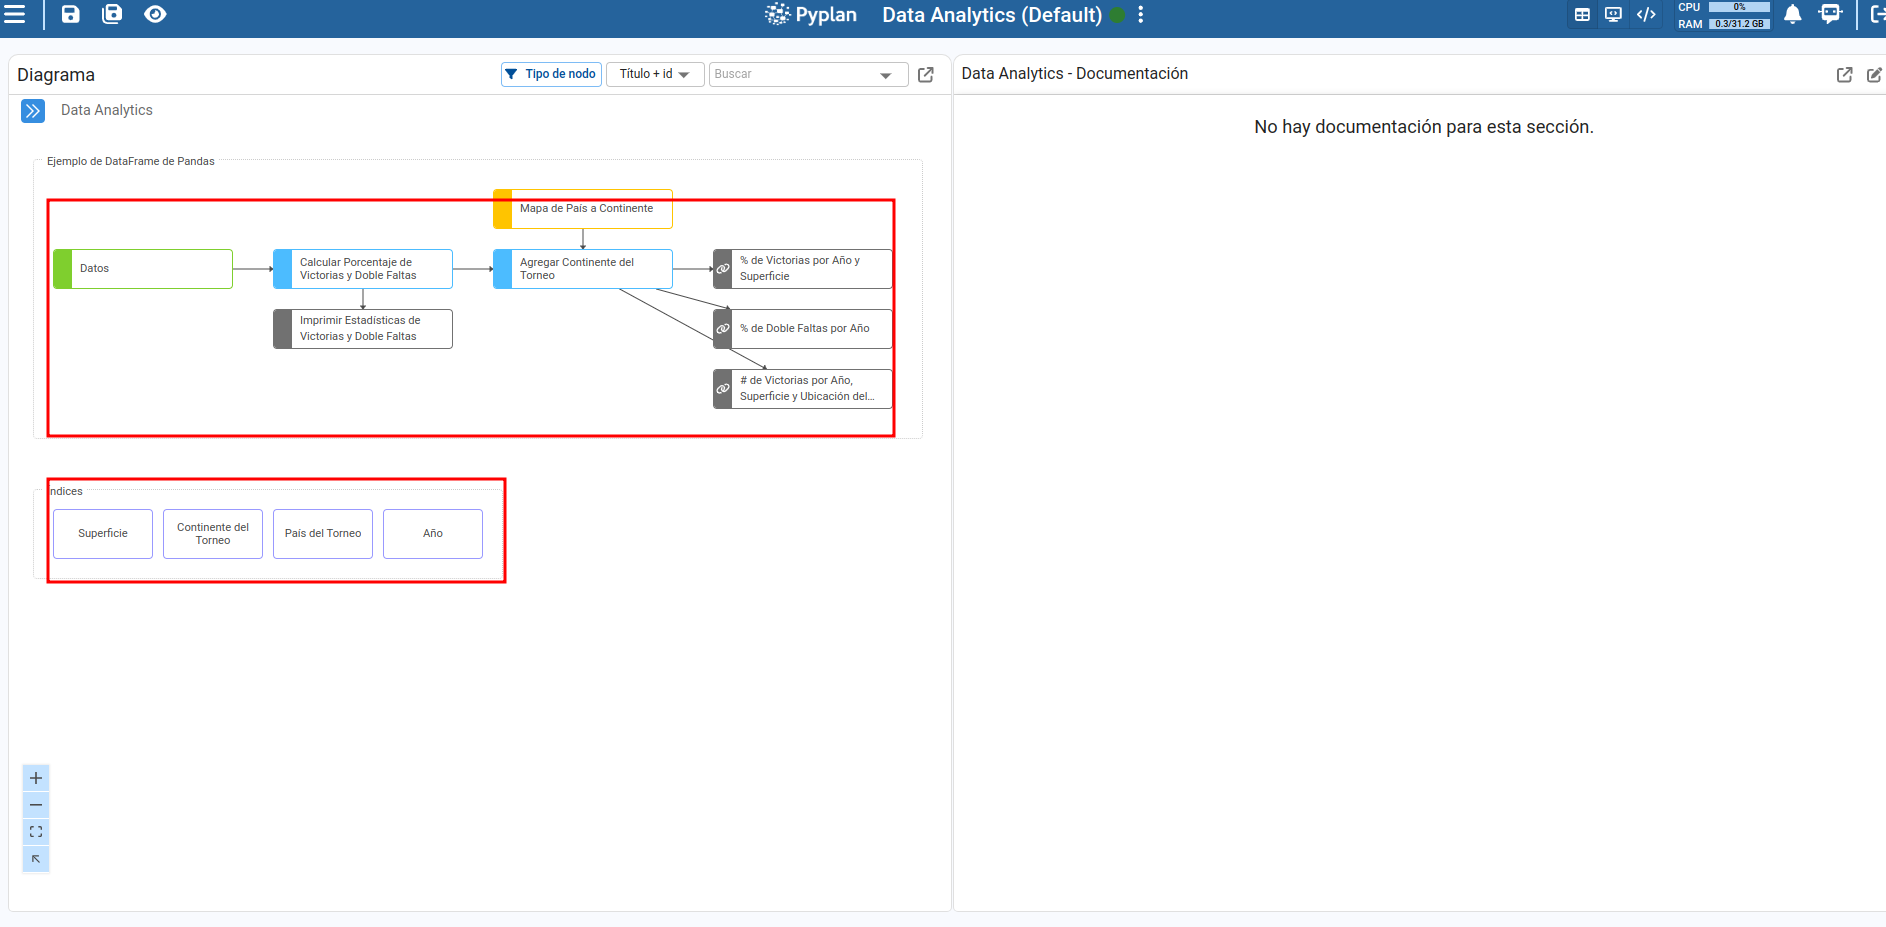Expand the Buscar search dropdown arrow
This screenshot has height=927, width=1886.
coord(885,75)
